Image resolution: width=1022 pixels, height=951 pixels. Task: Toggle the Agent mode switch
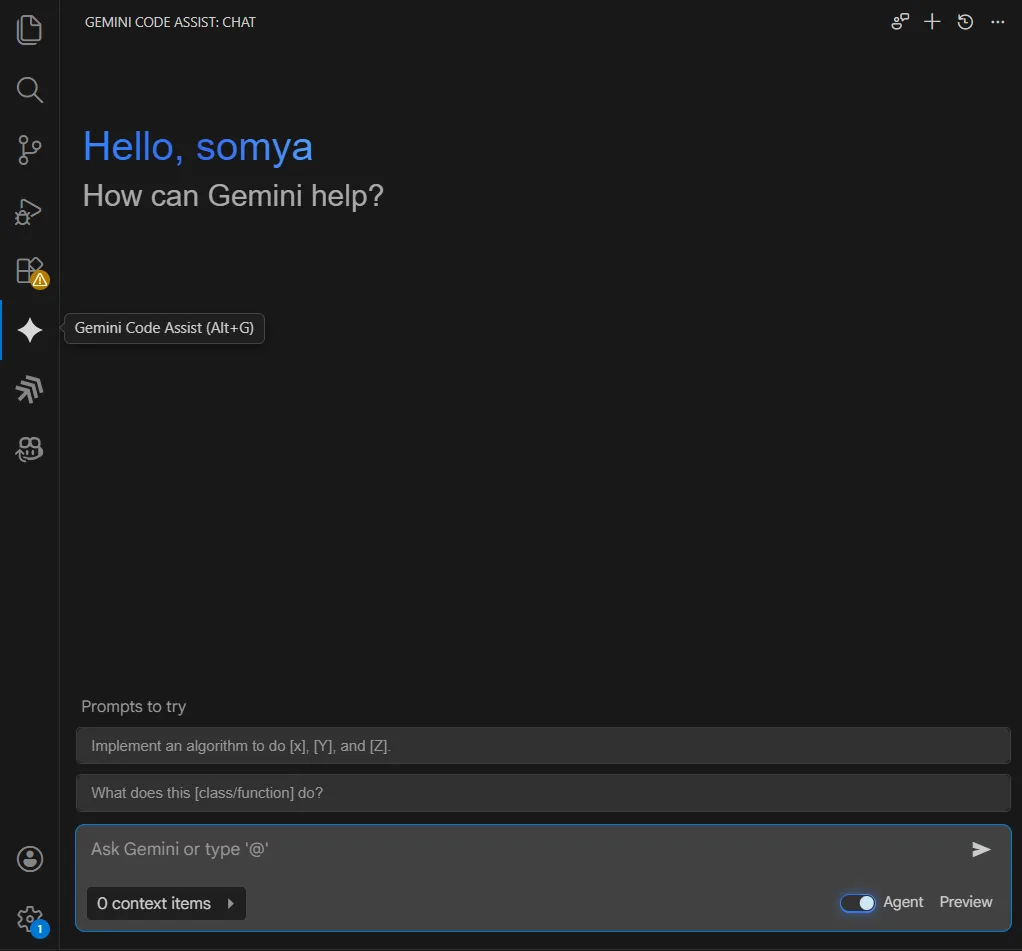coord(858,903)
